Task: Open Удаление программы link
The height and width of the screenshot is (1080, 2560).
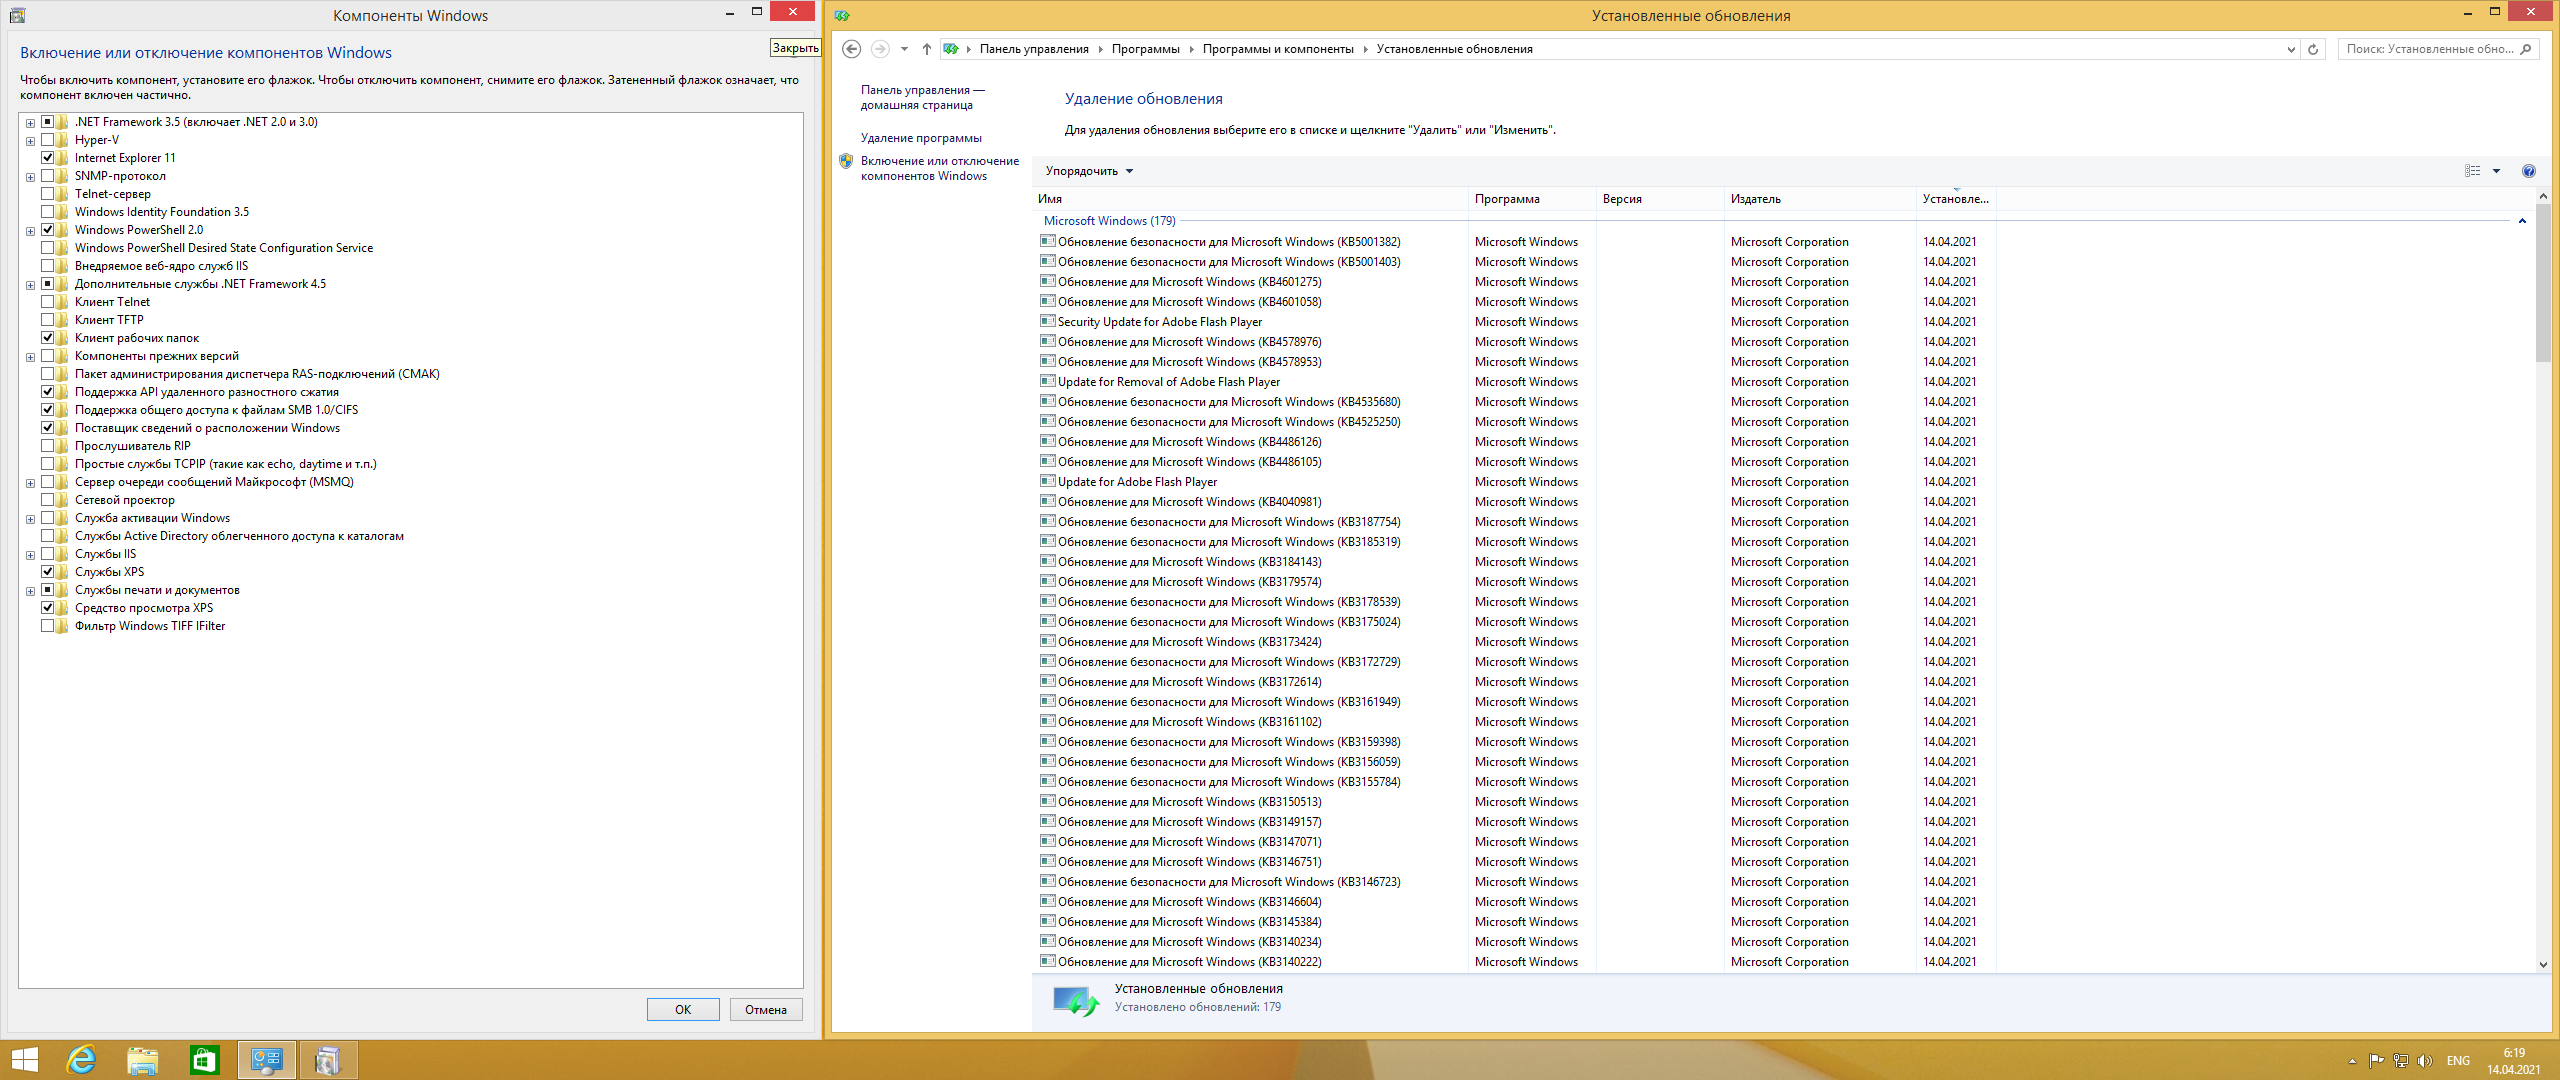Action: click(x=921, y=138)
